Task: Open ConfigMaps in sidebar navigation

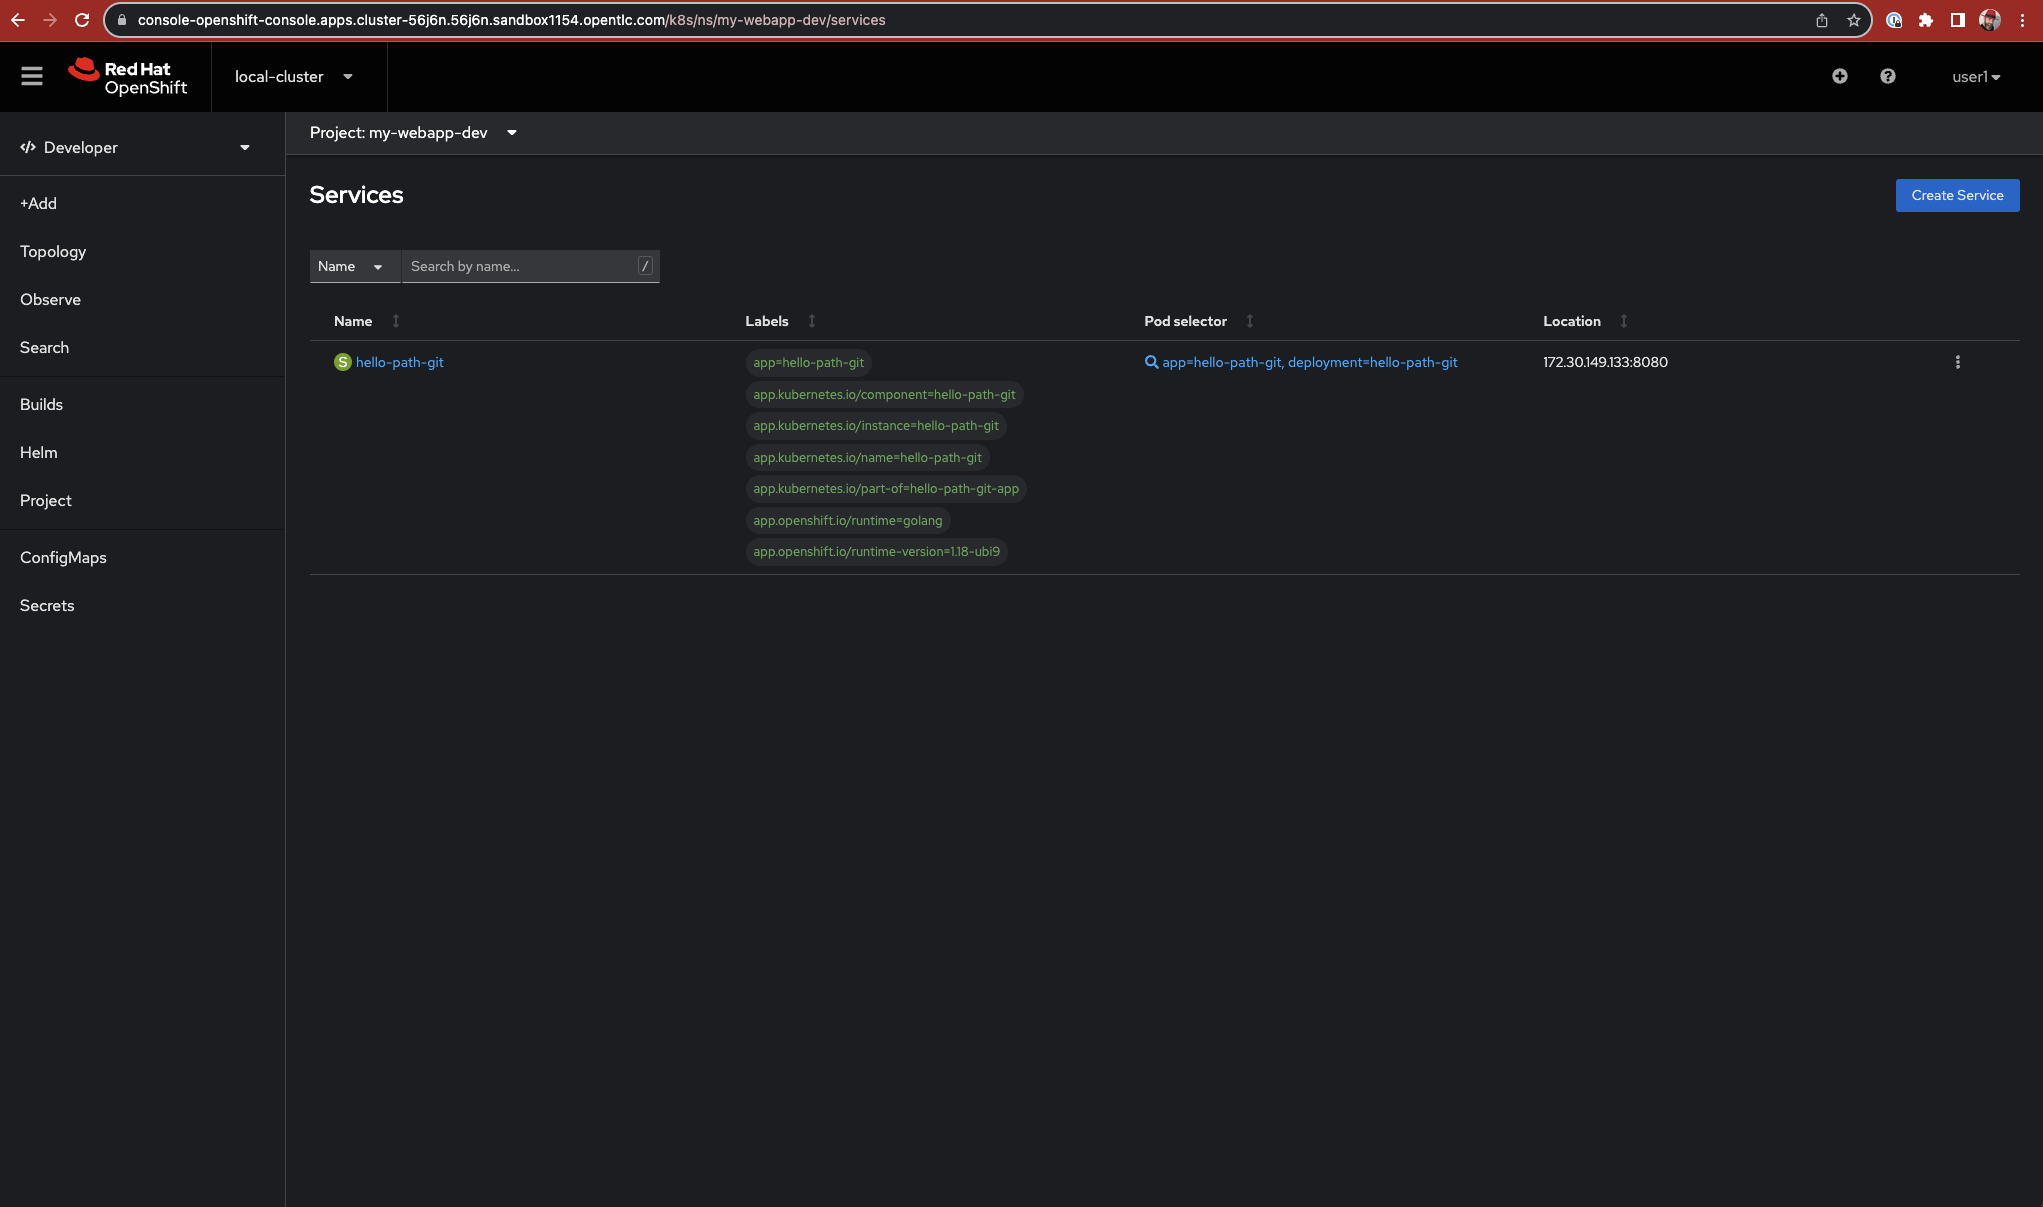Action: (63, 558)
